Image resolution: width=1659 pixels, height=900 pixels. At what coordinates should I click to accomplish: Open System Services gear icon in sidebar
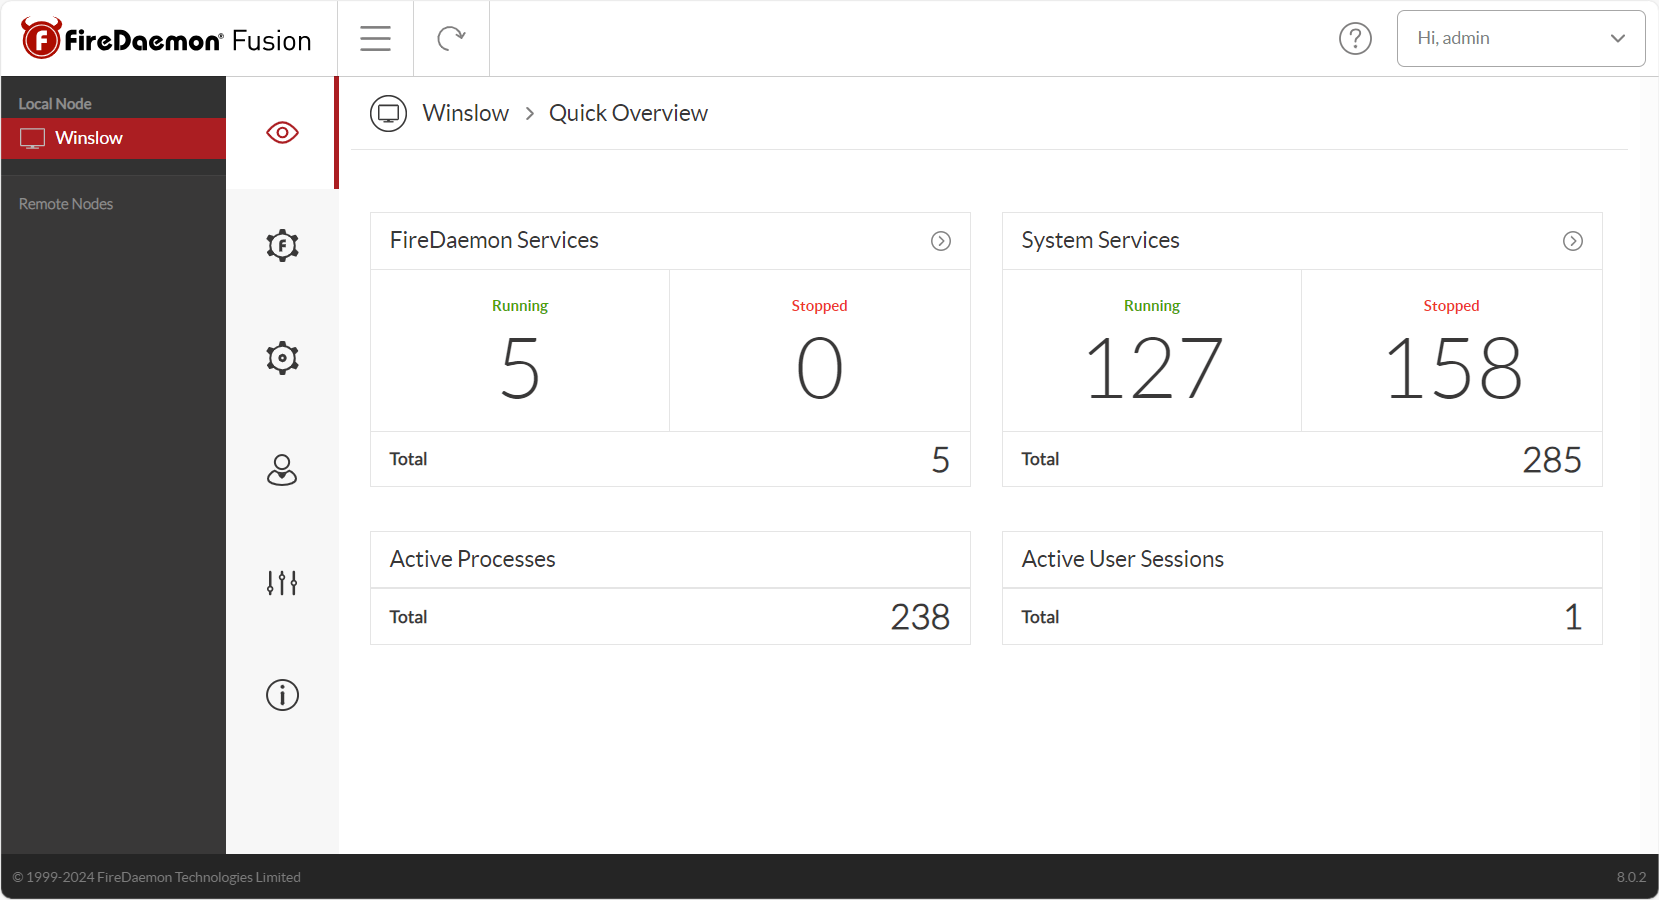coord(282,358)
